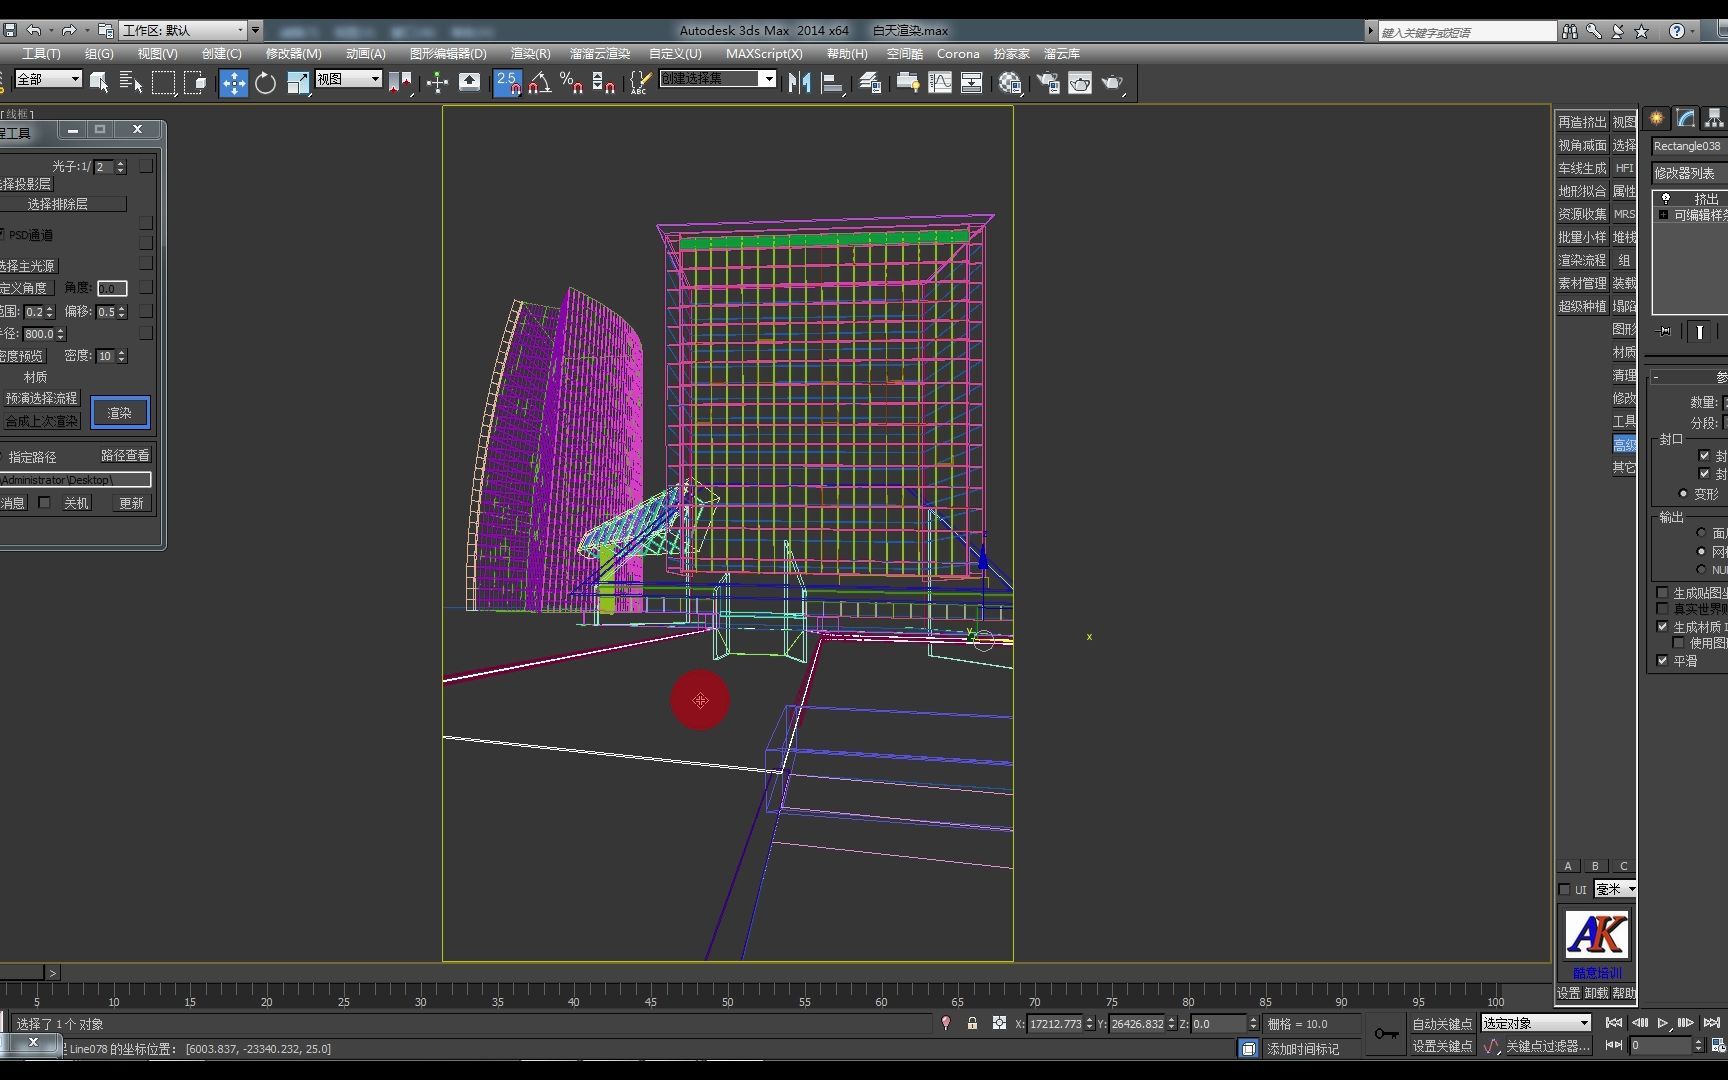Select the 变形 radio button
Viewport: 1728px width, 1080px height.
click(1683, 493)
